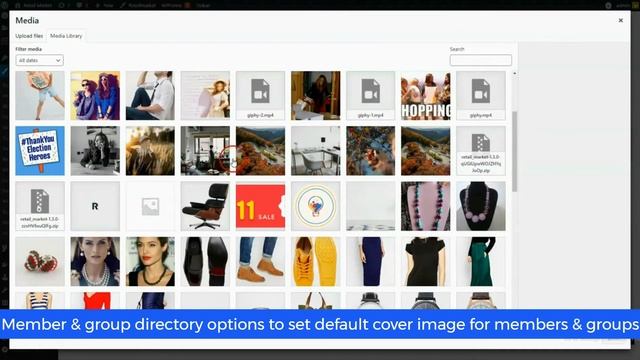Select the black-and-white woman at desk photo
Viewport: 640px width, 360px height.
[x=95, y=151]
